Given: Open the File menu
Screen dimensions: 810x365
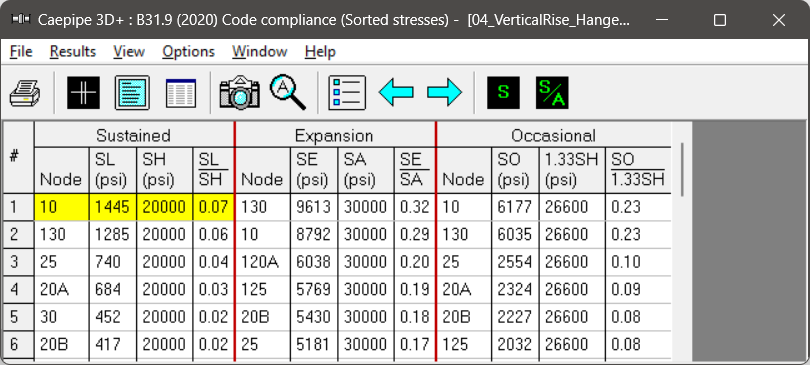Looking at the screenshot, I should (21, 52).
